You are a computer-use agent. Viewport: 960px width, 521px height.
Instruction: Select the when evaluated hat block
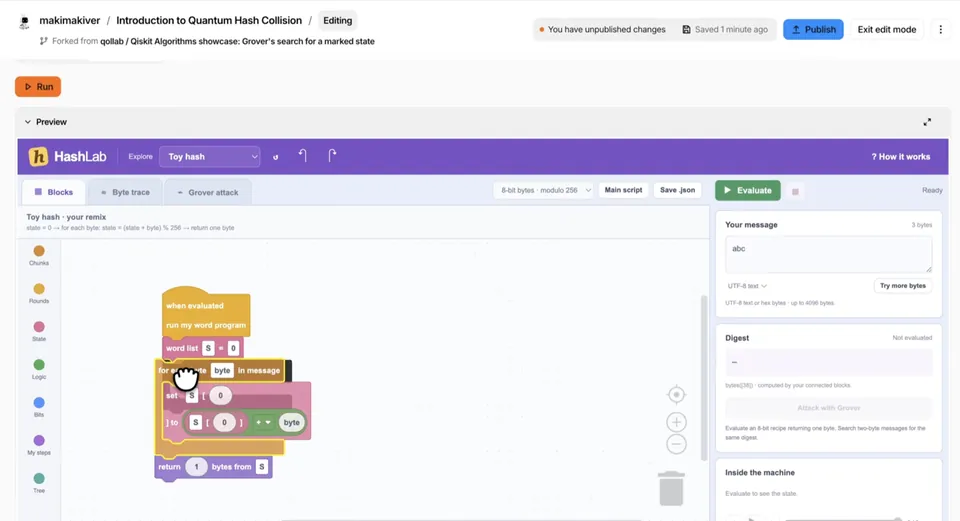click(206, 312)
